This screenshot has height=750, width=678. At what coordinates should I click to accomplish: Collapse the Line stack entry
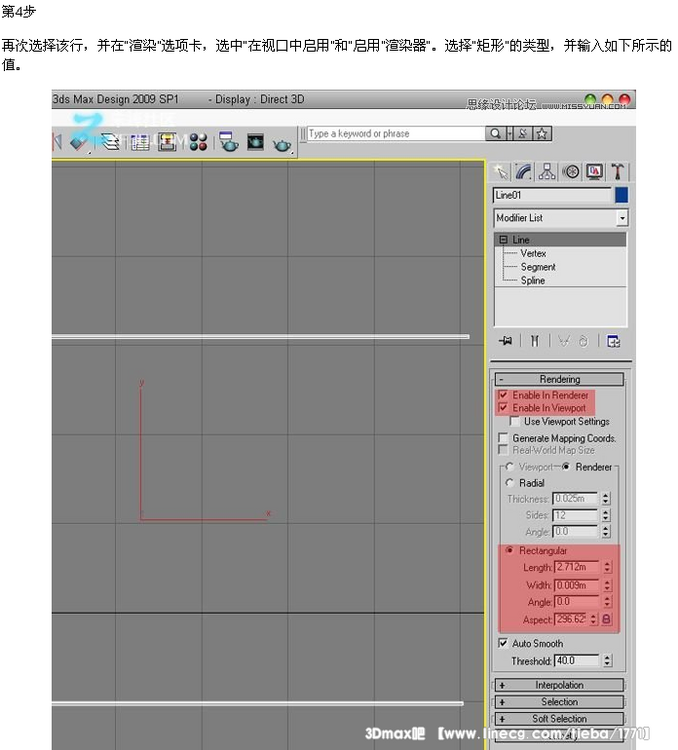503,240
